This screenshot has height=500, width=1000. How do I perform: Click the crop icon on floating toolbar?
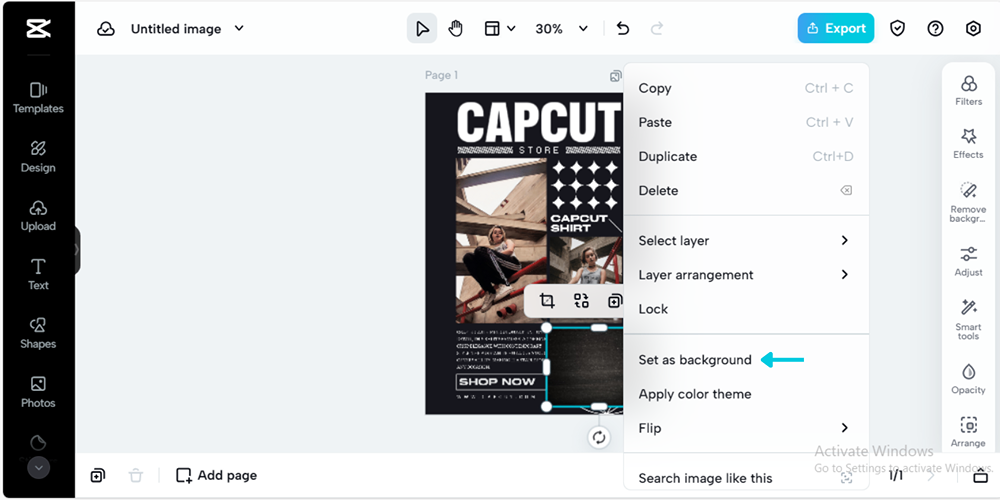(547, 301)
